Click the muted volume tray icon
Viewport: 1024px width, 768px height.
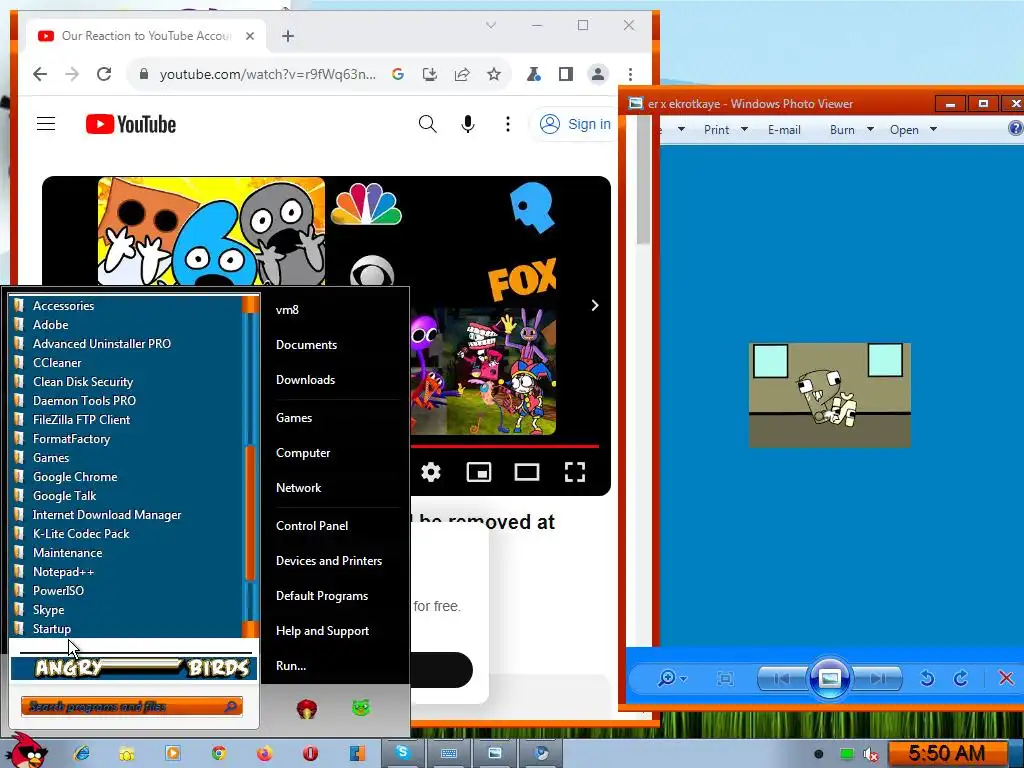pyautogui.click(x=871, y=755)
